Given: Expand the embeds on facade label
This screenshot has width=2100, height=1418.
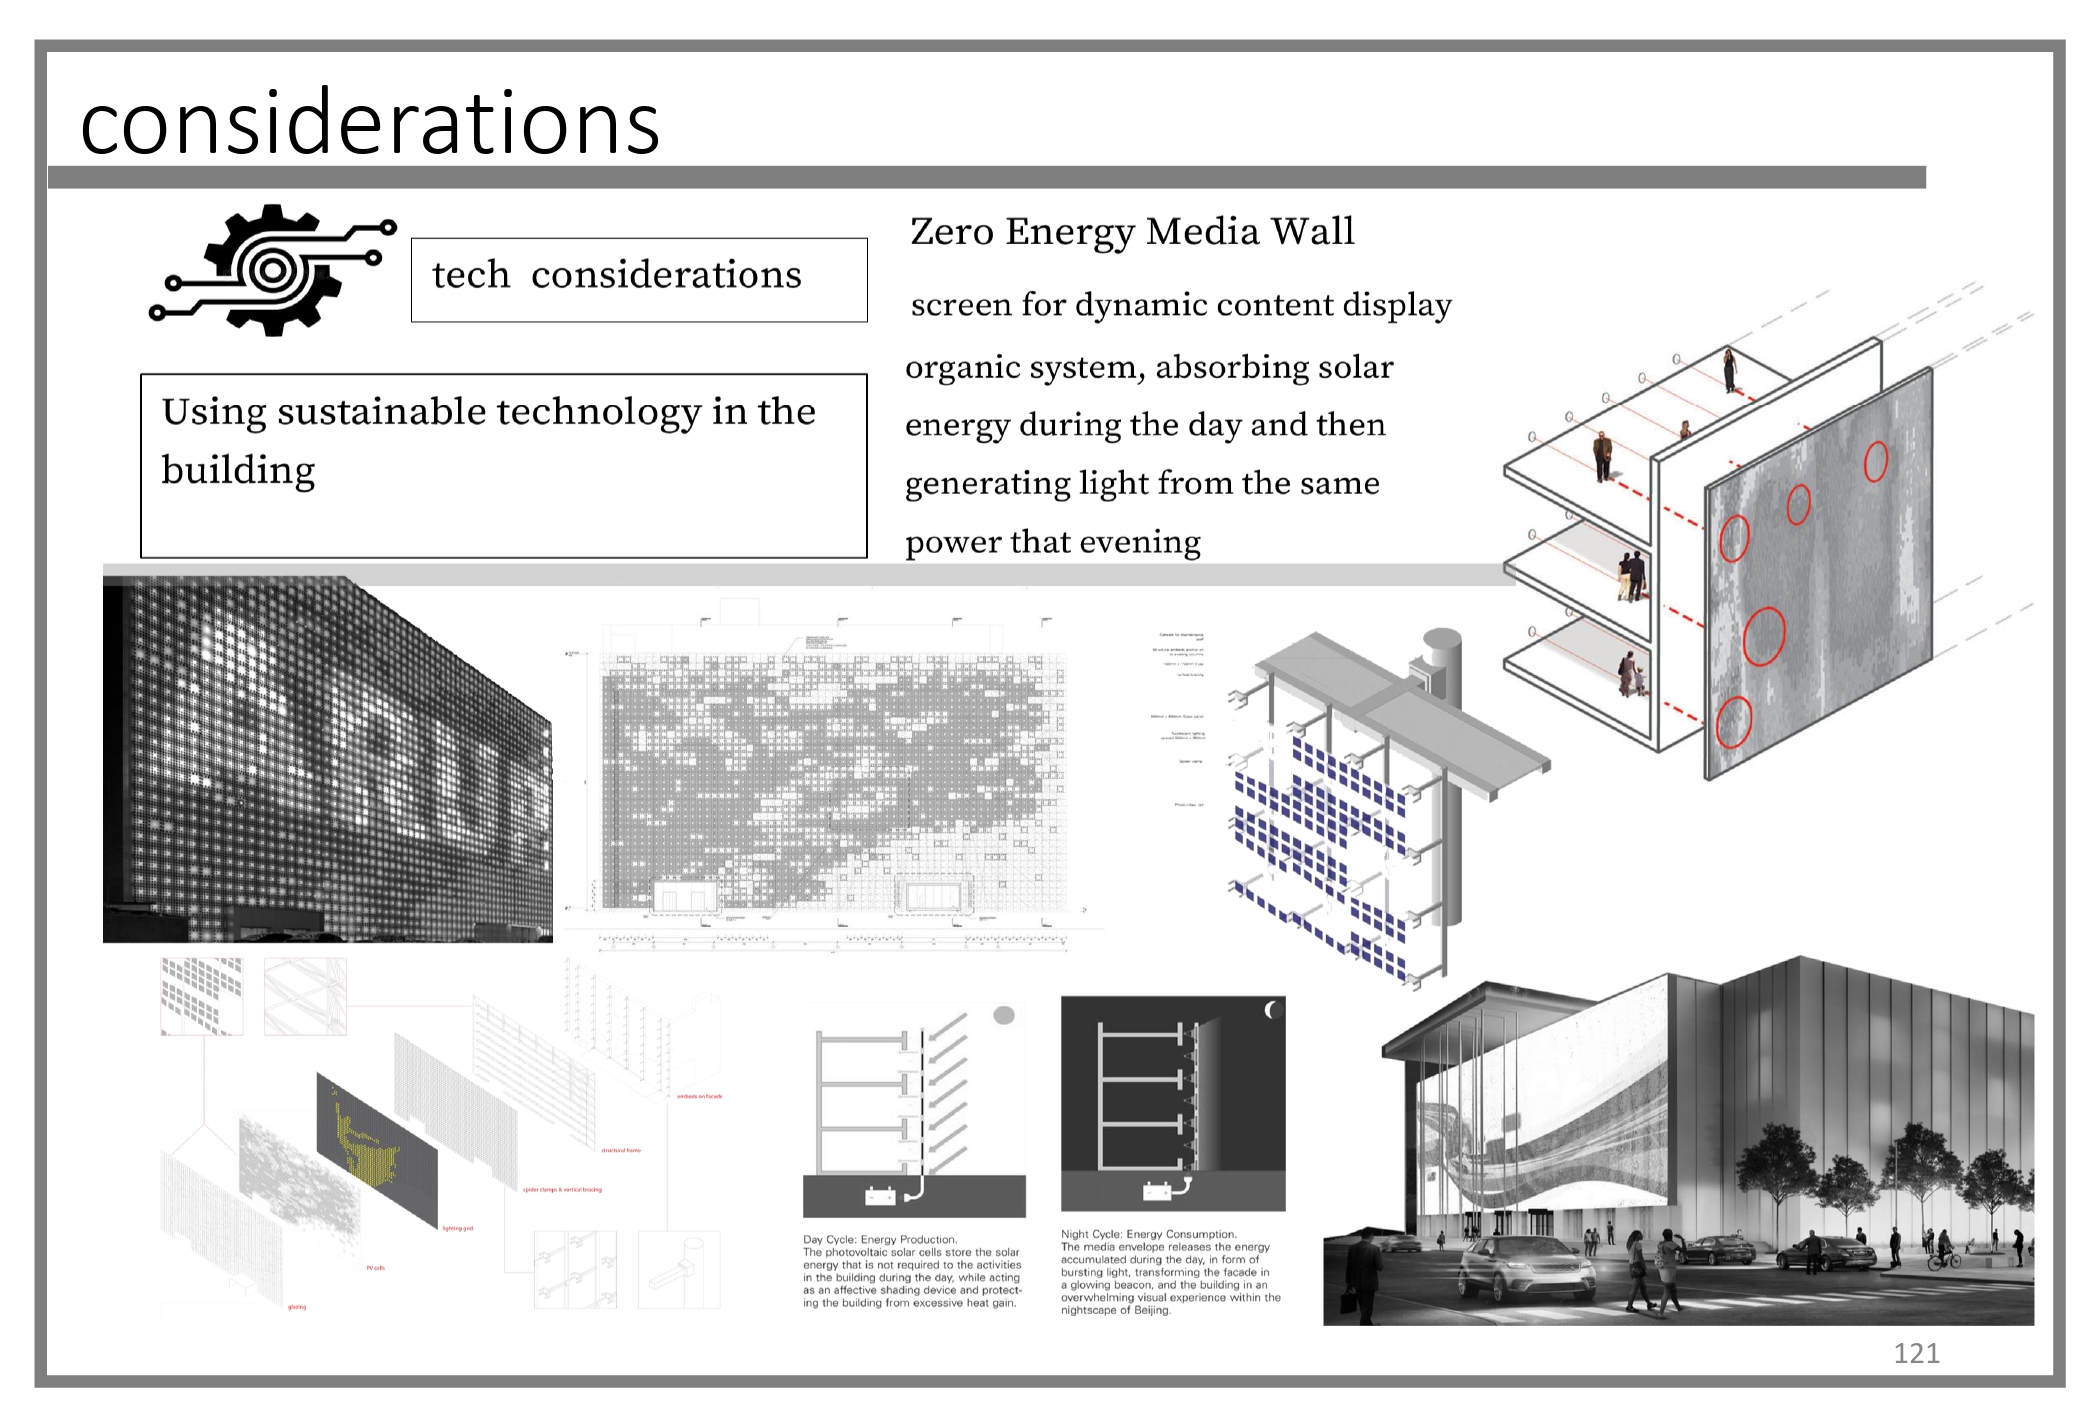Looking at the screenshot, I should tap(702, 1095).
